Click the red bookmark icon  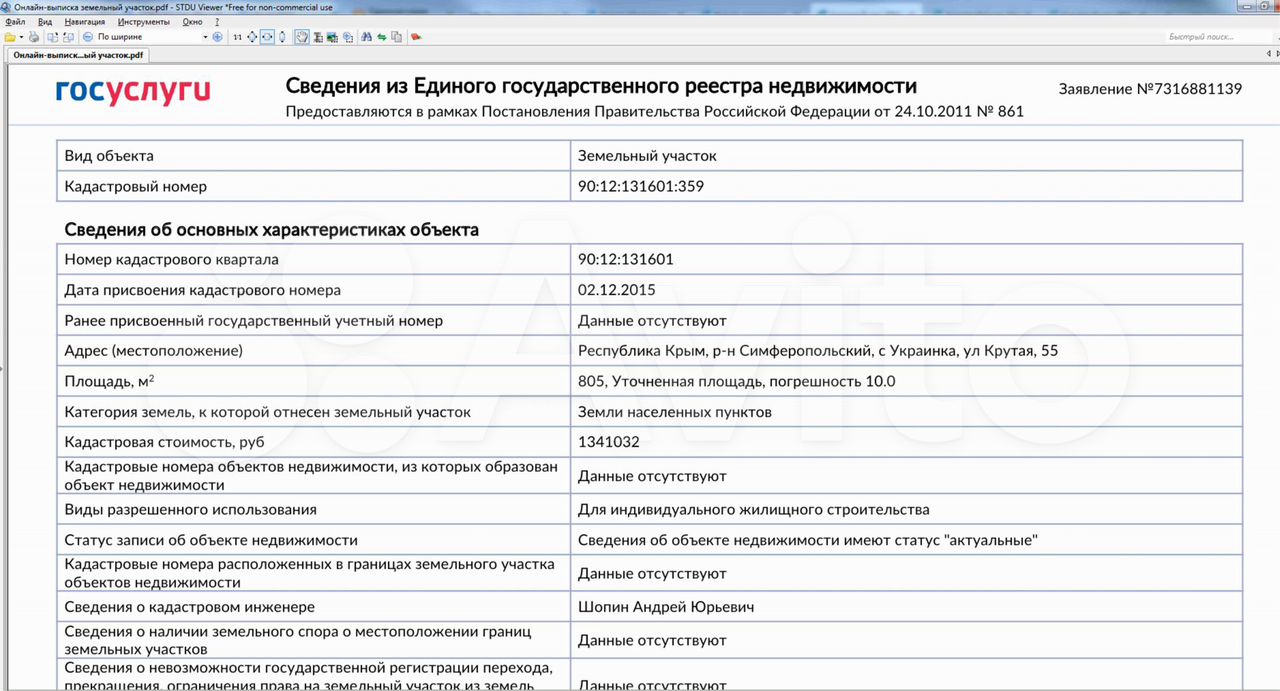tap(416, 37)
